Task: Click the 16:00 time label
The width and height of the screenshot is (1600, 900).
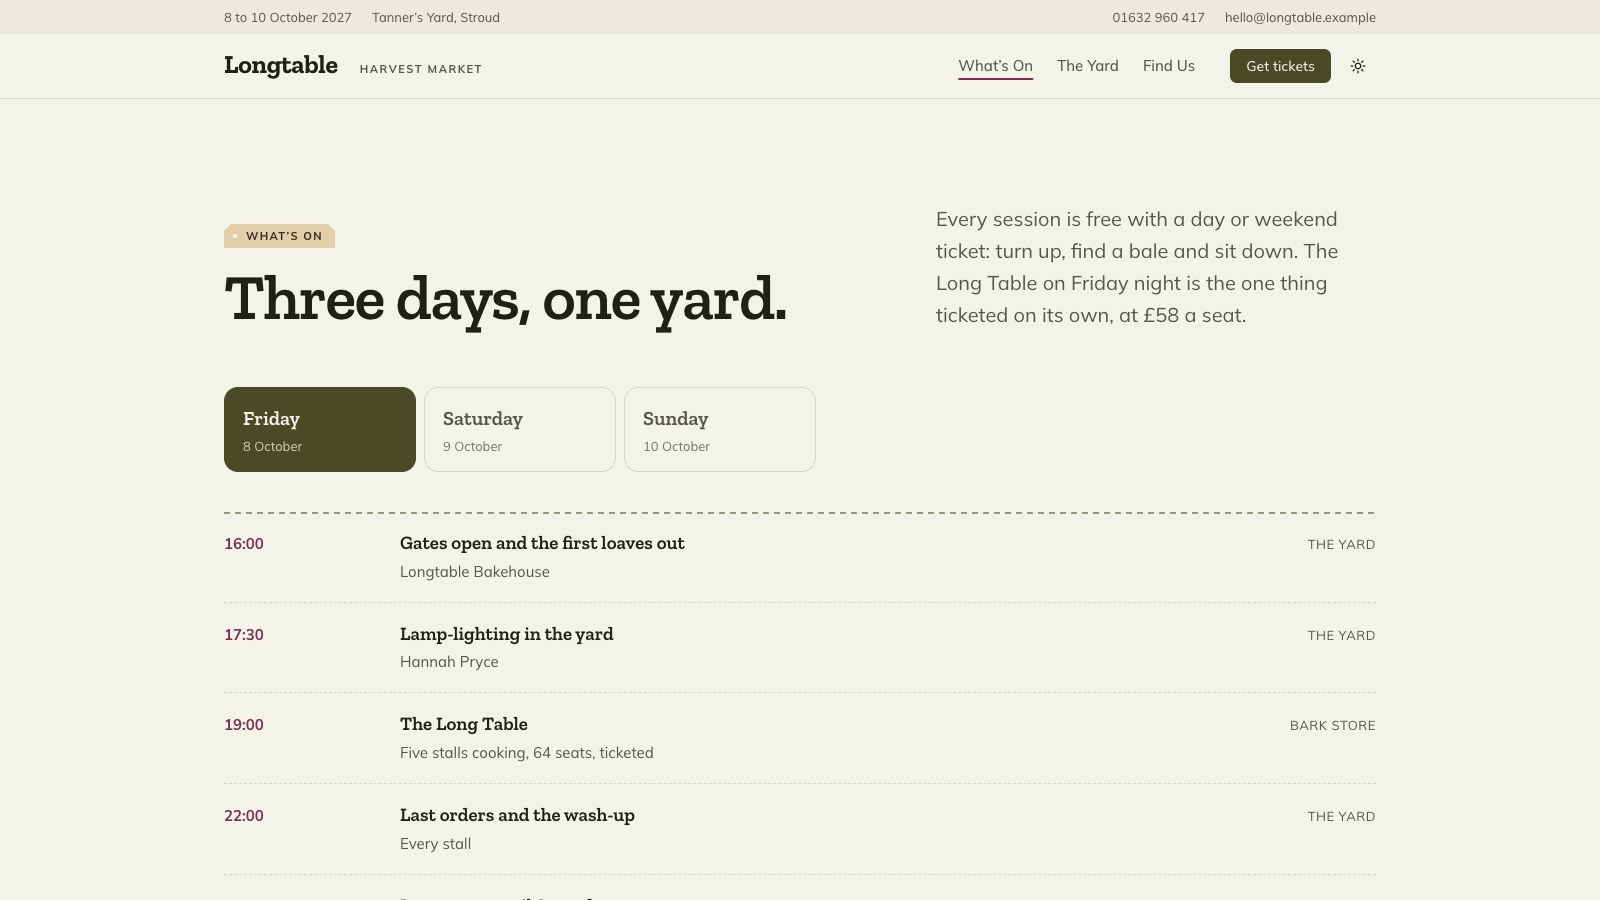Action: (x=244, y=544)
